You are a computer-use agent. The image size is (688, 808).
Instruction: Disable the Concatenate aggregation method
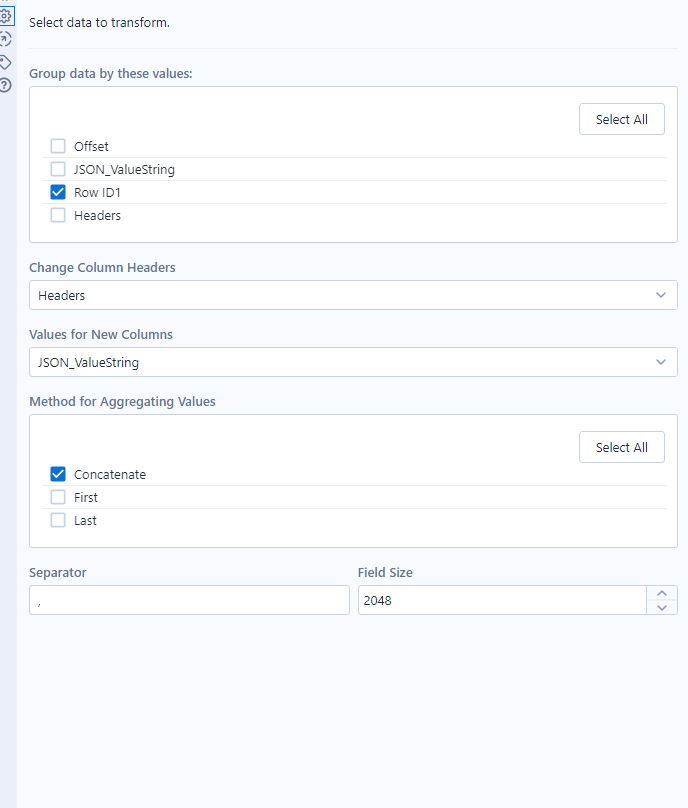tap(58, 474)
